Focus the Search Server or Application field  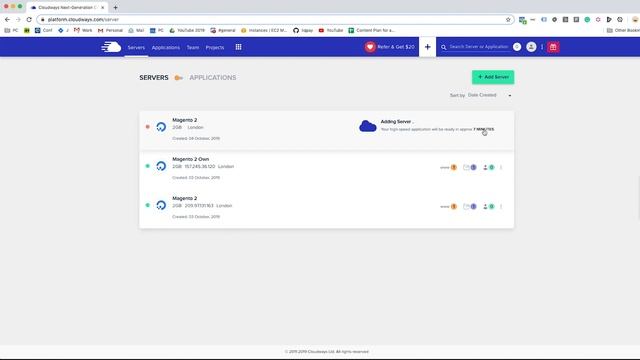pyautogui.click(x=478, y=47)
